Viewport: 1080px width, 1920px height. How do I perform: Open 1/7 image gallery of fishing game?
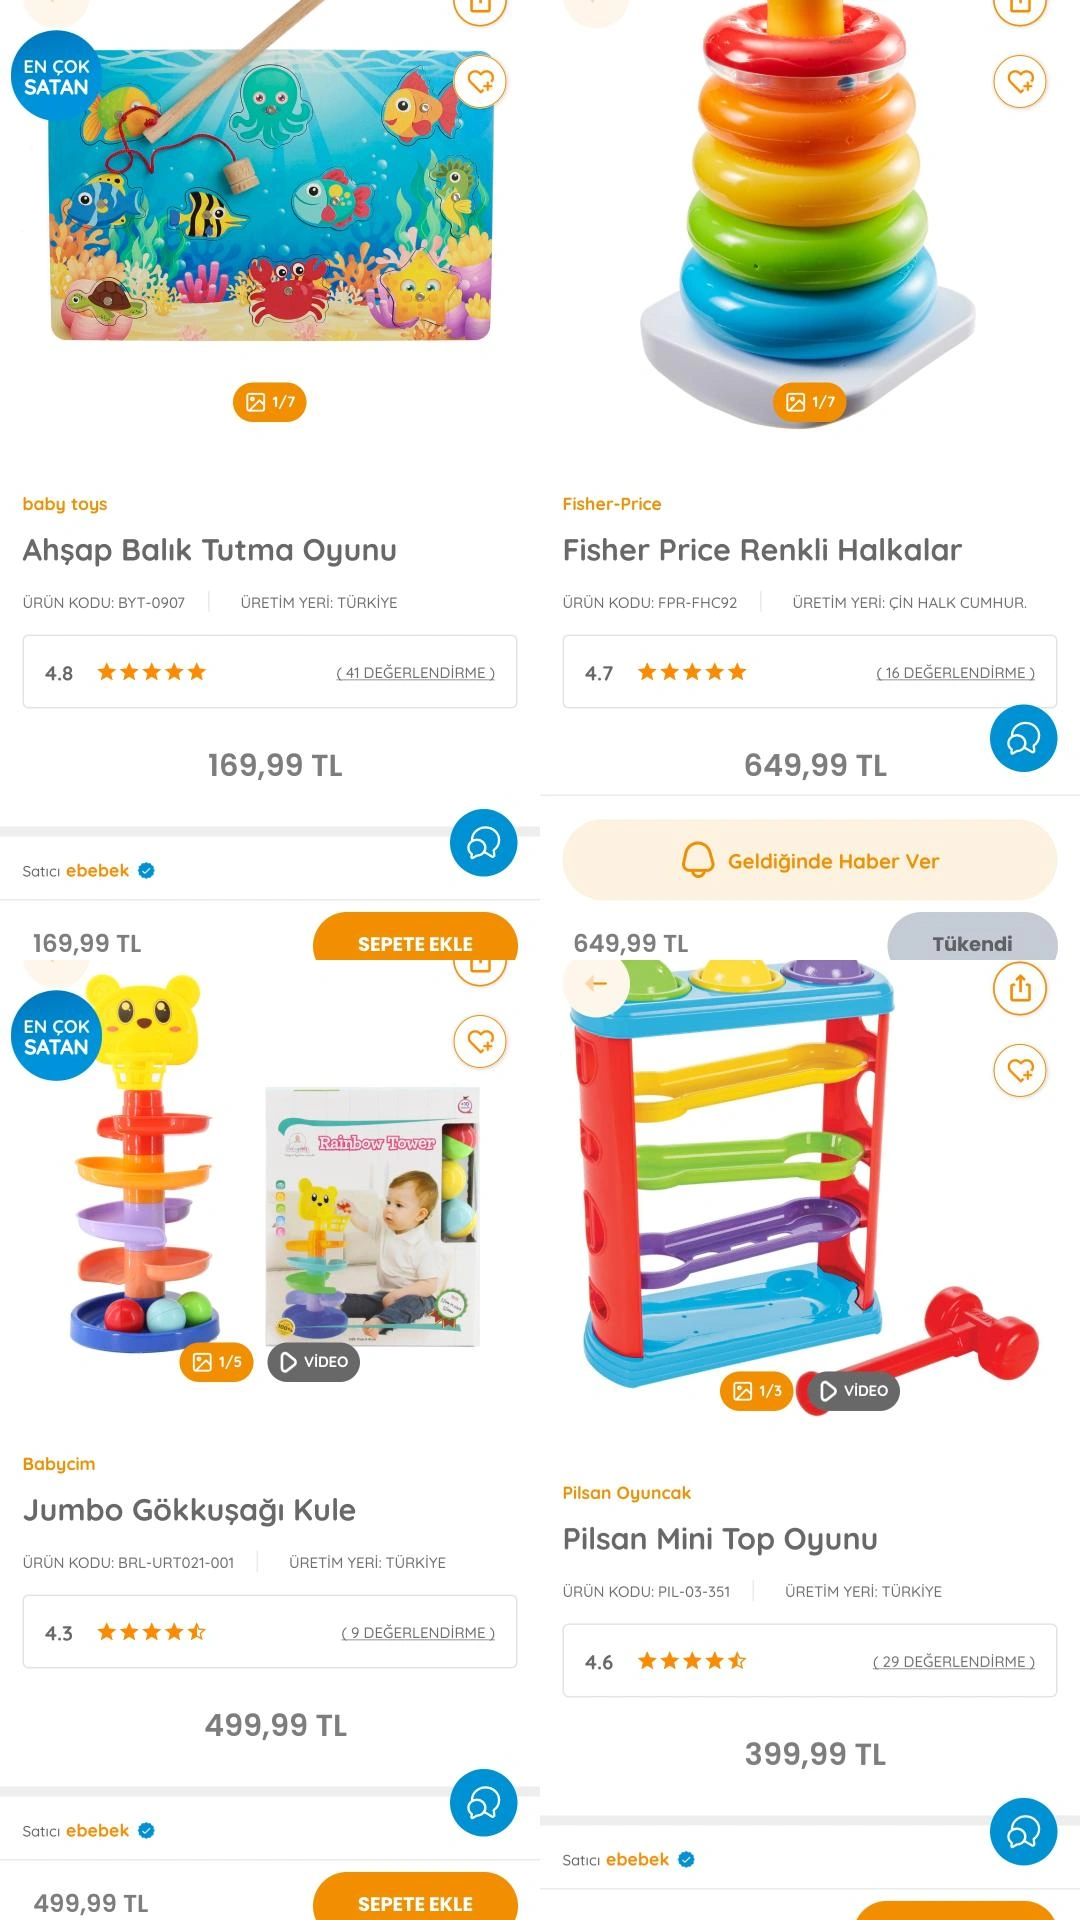click(270, 402)
